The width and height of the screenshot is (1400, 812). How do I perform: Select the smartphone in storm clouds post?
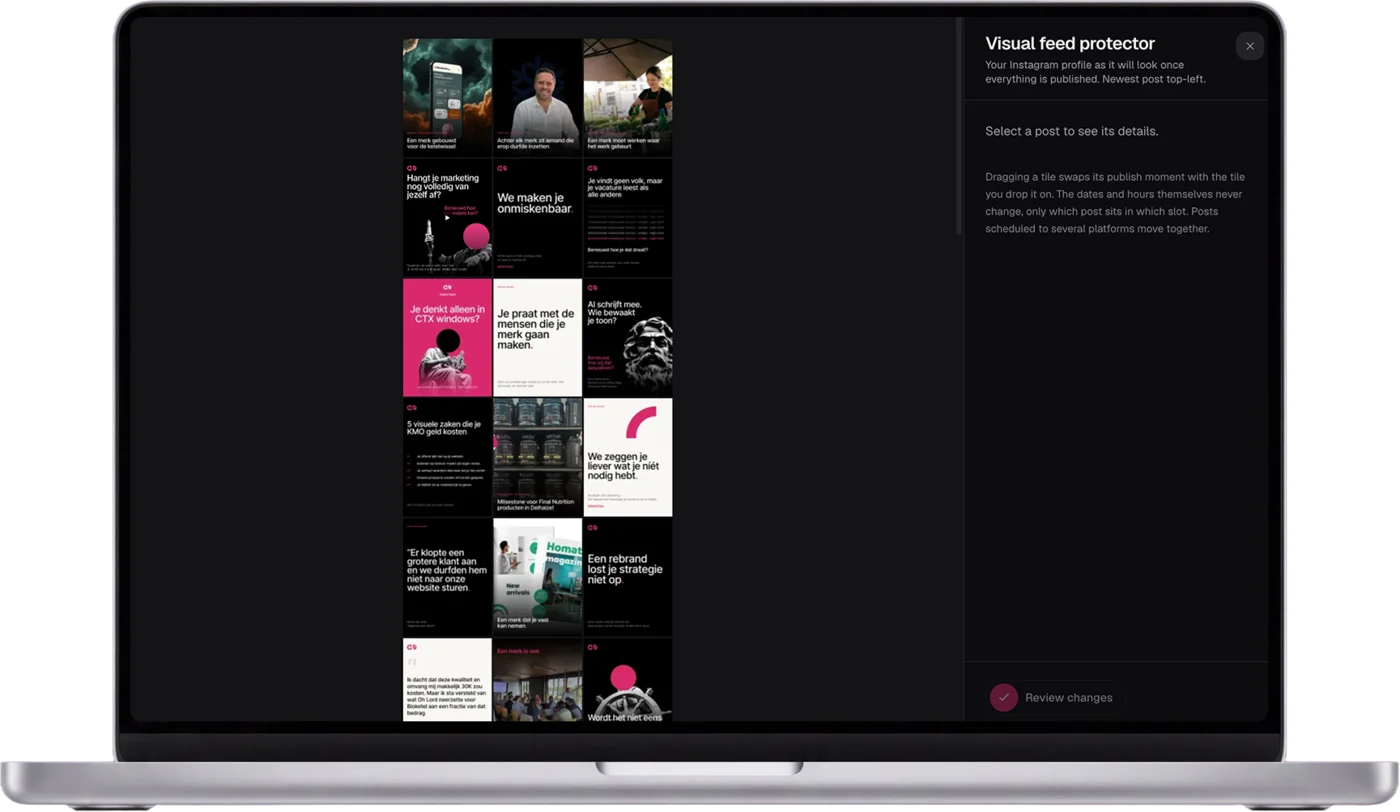click(x=447, y=97)
